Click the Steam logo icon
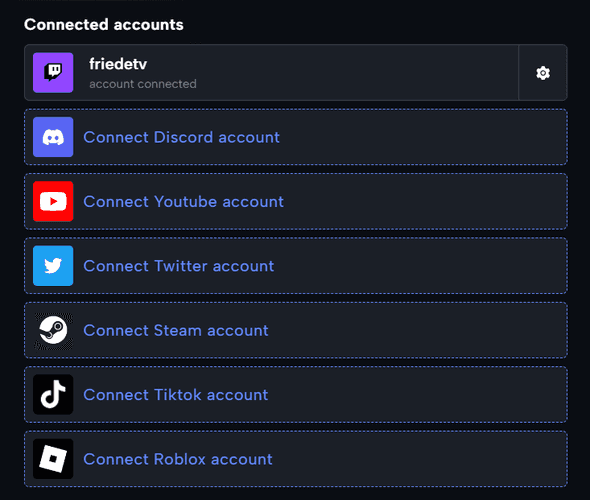The width and height of the screenshot is (590, 500). [x=53, y=330]
